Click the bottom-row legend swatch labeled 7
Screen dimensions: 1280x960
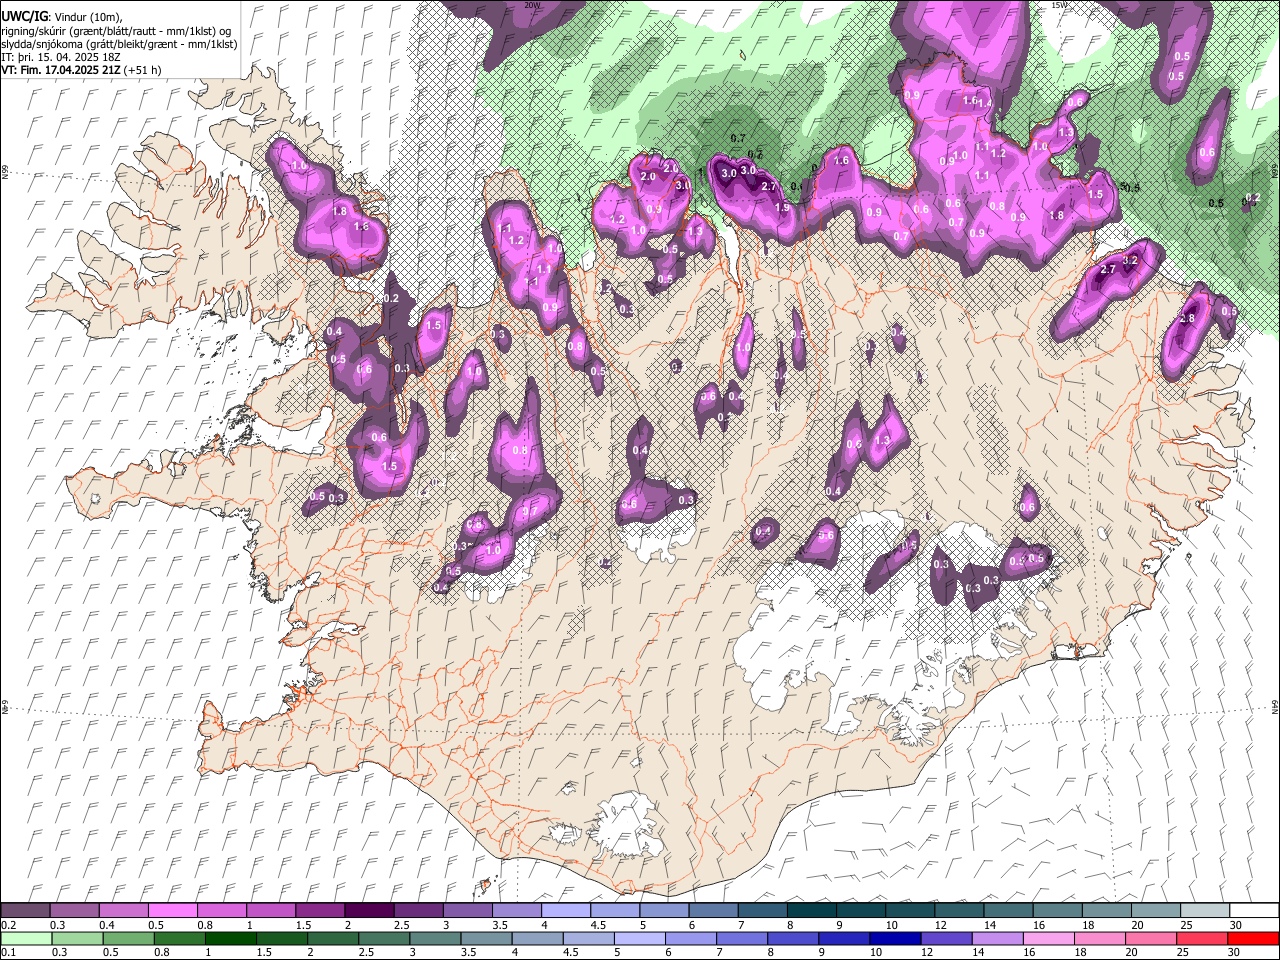click(x=741, y=938)
